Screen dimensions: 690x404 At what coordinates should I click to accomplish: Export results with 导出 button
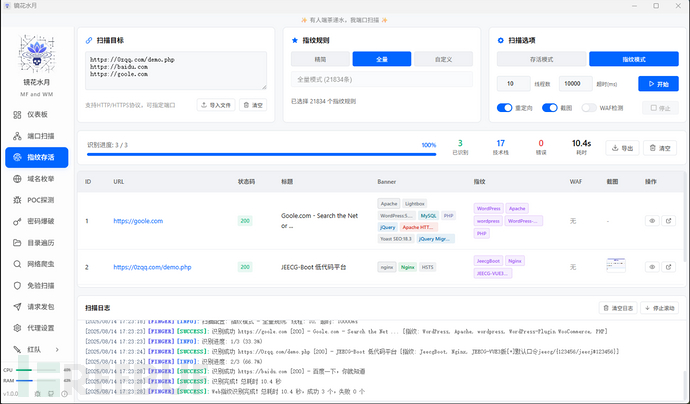click(x=622, y=148)
